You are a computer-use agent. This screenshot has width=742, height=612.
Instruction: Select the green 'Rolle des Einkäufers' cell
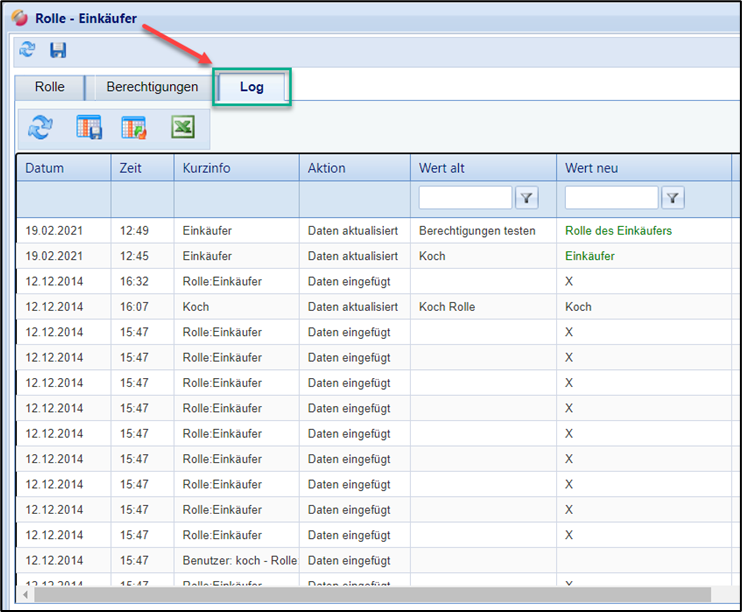(x=618, y=231)
